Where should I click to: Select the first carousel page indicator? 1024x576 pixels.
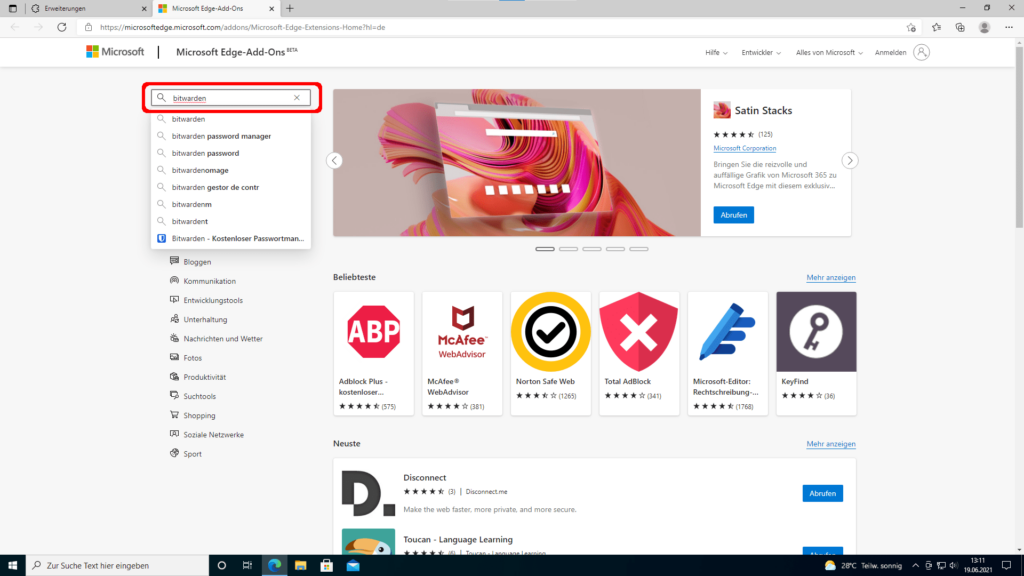click(545, 248)
